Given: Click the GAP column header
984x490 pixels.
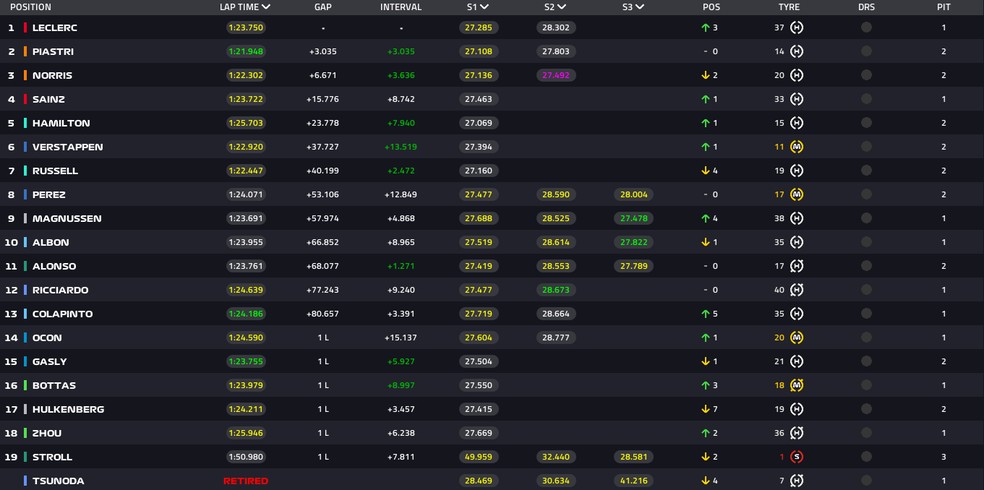Looking at the screenshot, I should click(322, 7).
